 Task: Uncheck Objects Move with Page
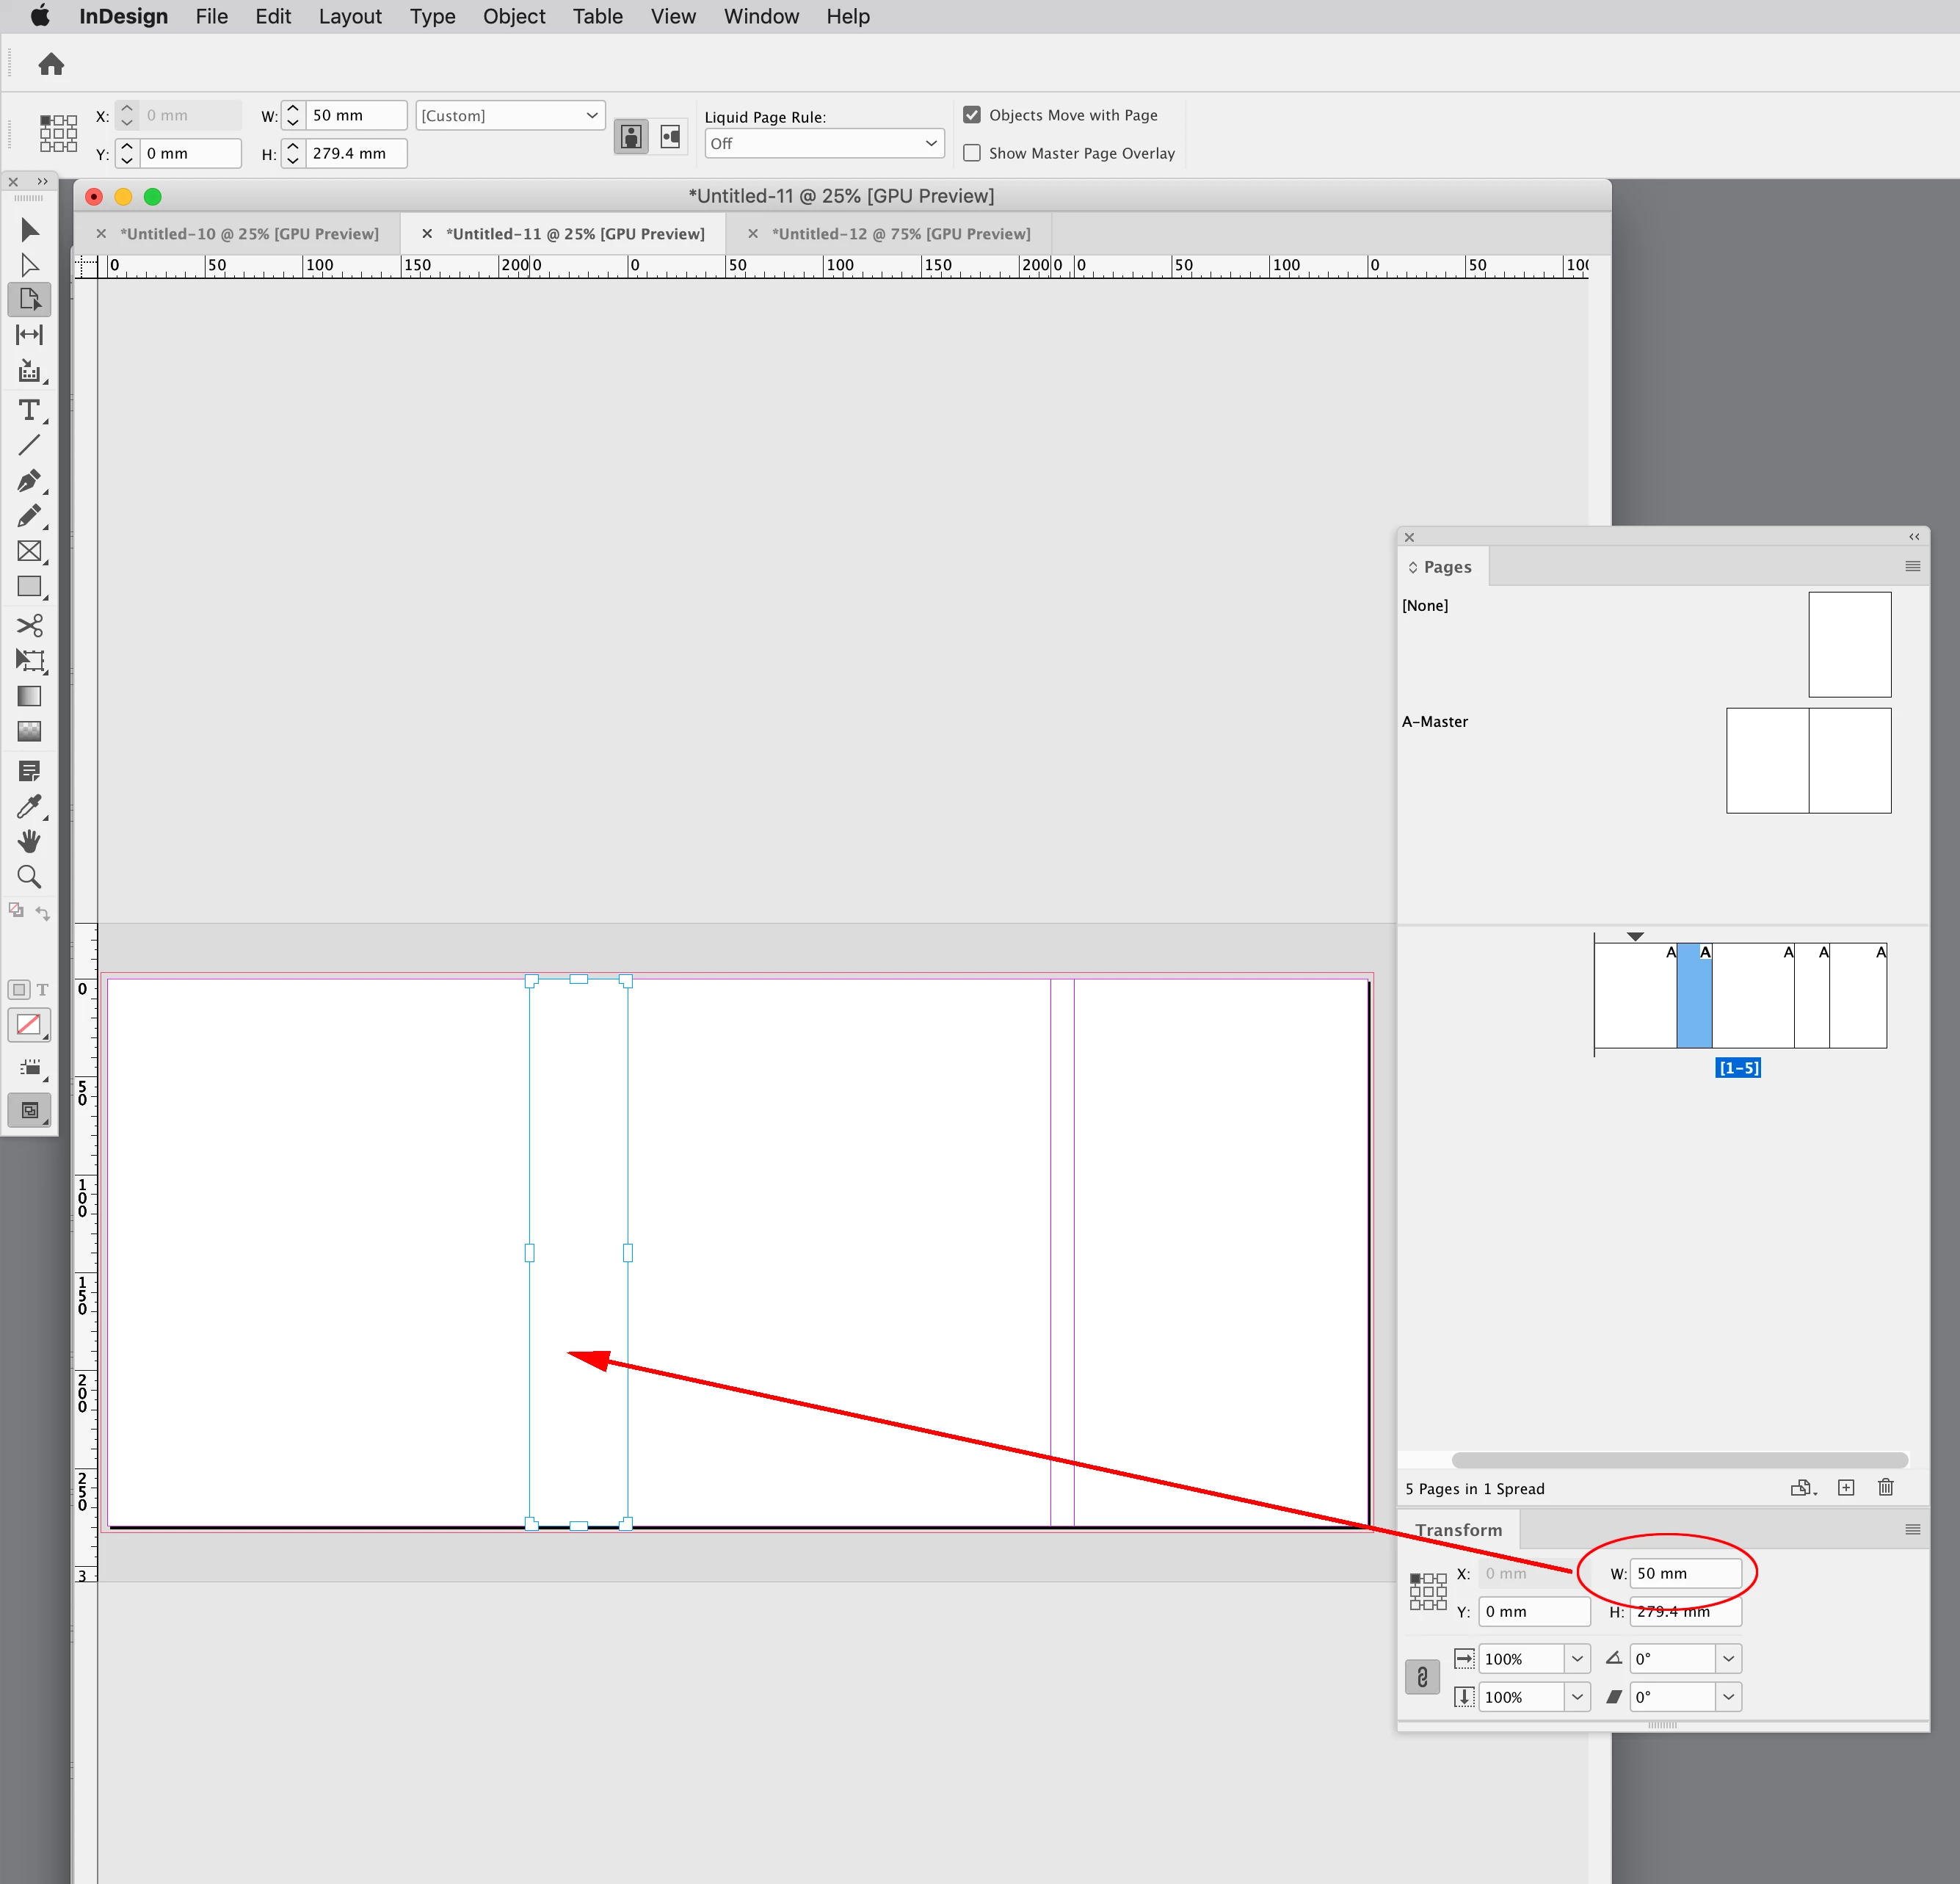click(x=972, y=115)
